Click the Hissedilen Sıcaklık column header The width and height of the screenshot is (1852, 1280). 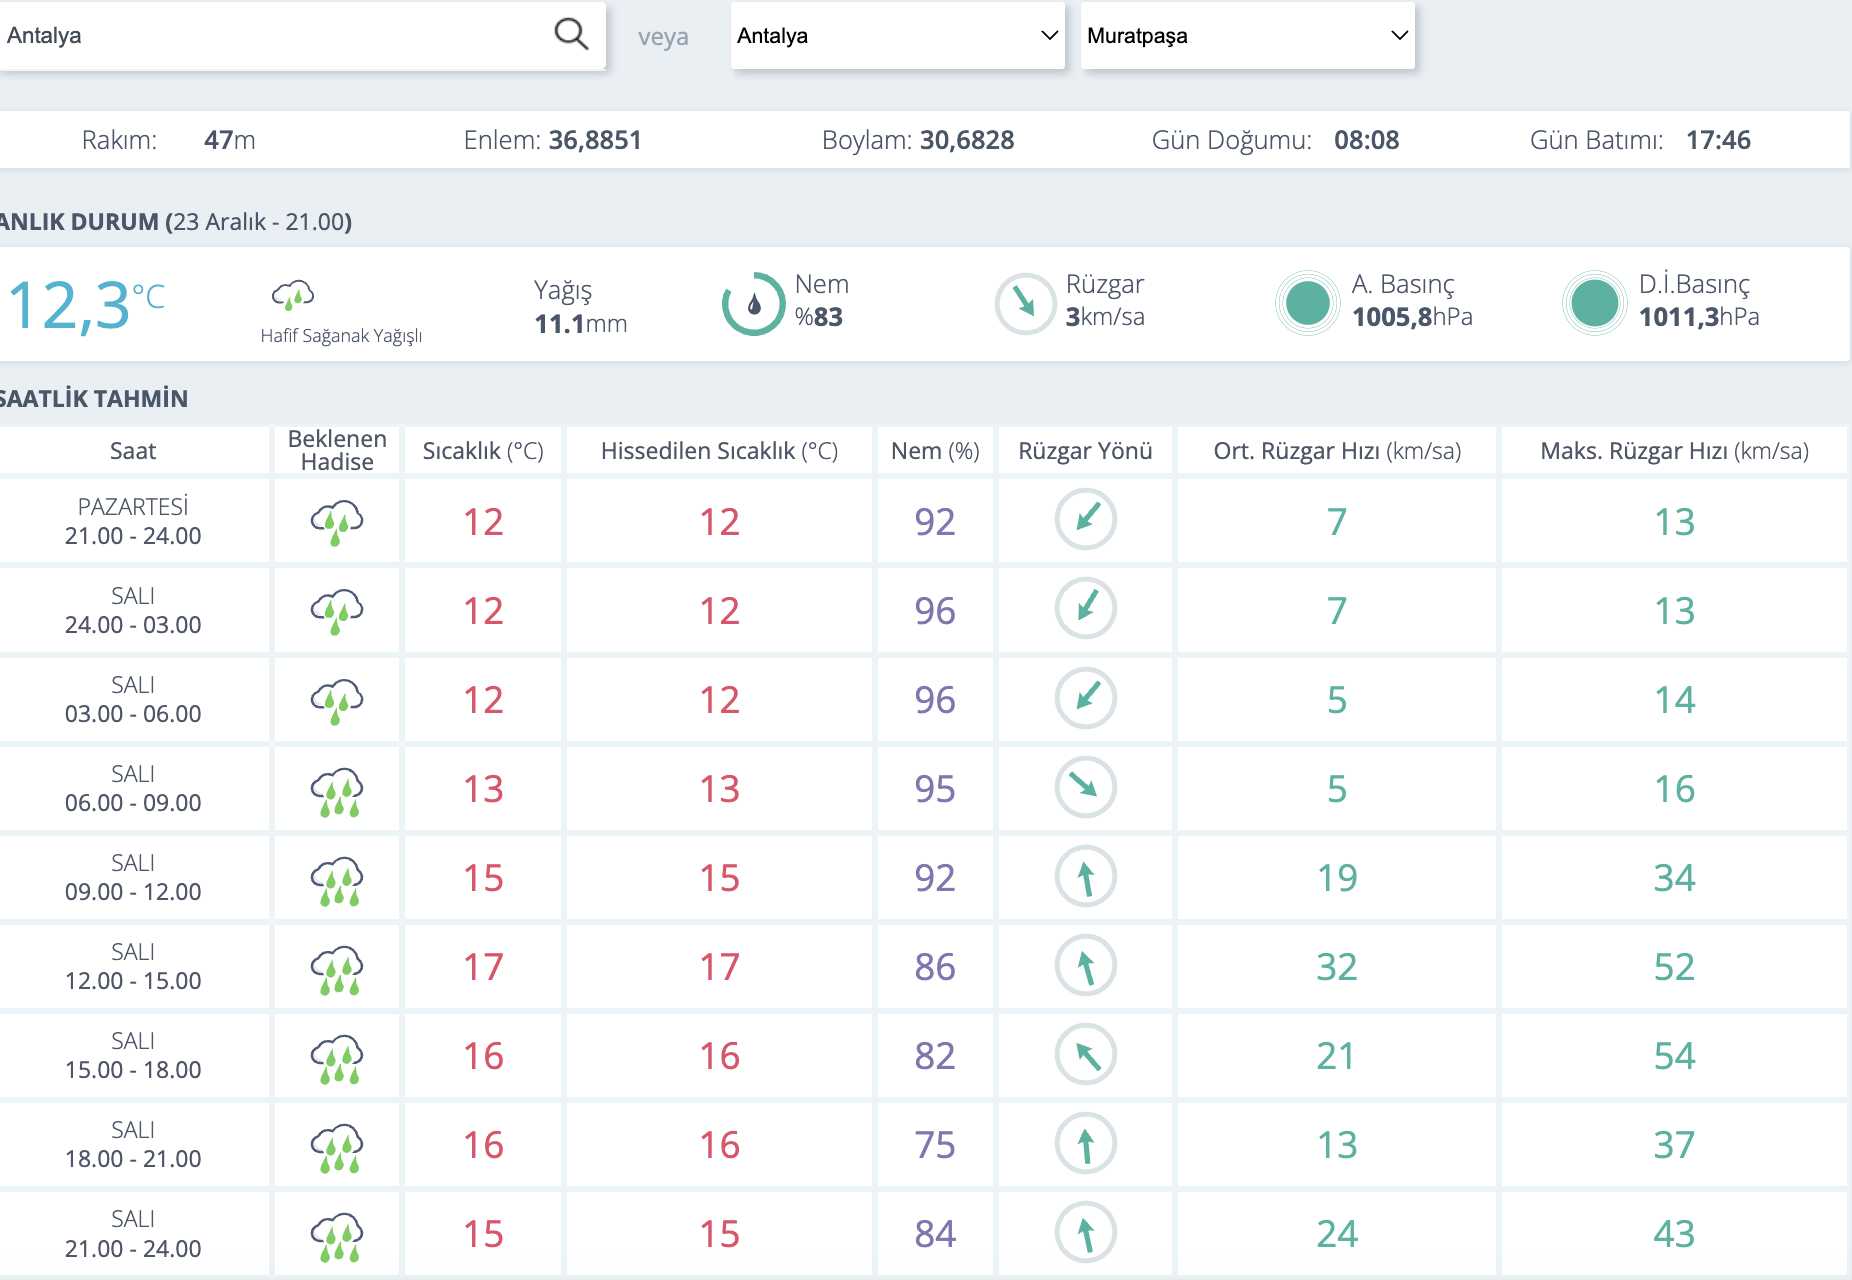pyautogui.click(x=719, y=451)
